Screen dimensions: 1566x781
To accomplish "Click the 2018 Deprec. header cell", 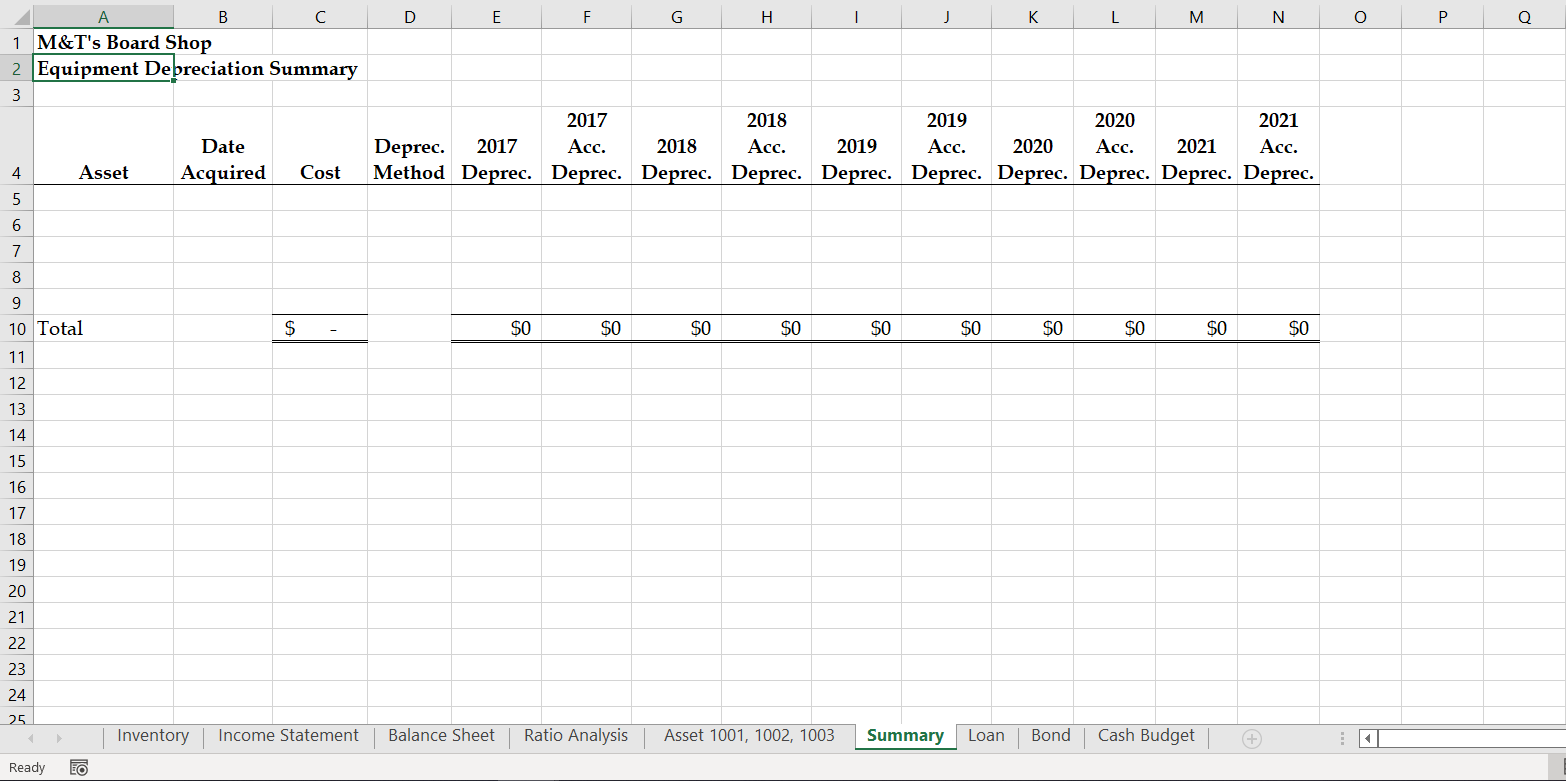I will [x=676, y=146].
